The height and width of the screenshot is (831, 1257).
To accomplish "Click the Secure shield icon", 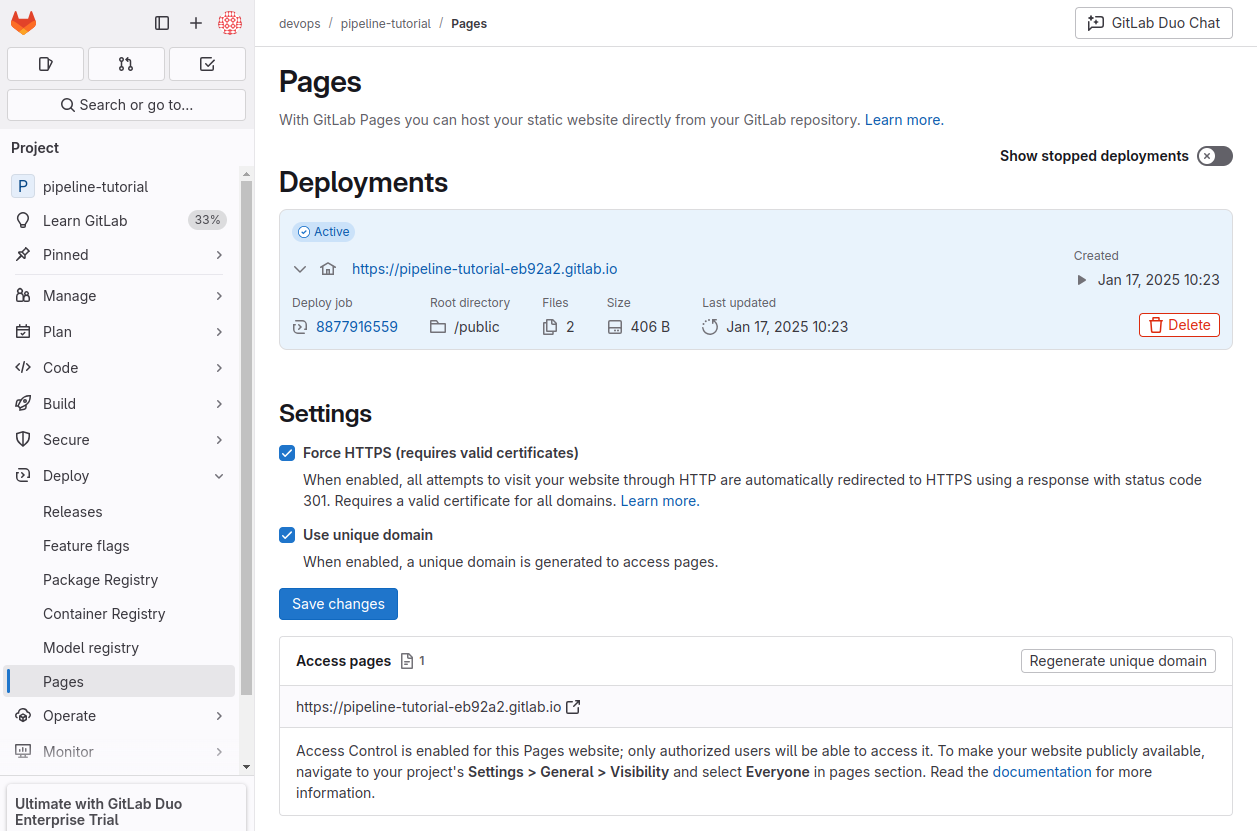I will tap(23, 439).
